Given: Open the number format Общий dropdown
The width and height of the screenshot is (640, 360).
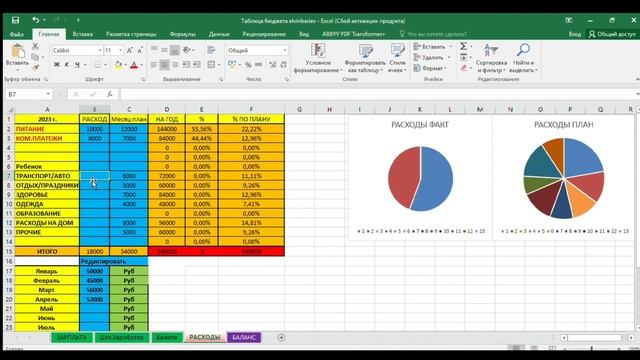Looking at the screenshot, I should pyautogui.click(x=284, y=50).
